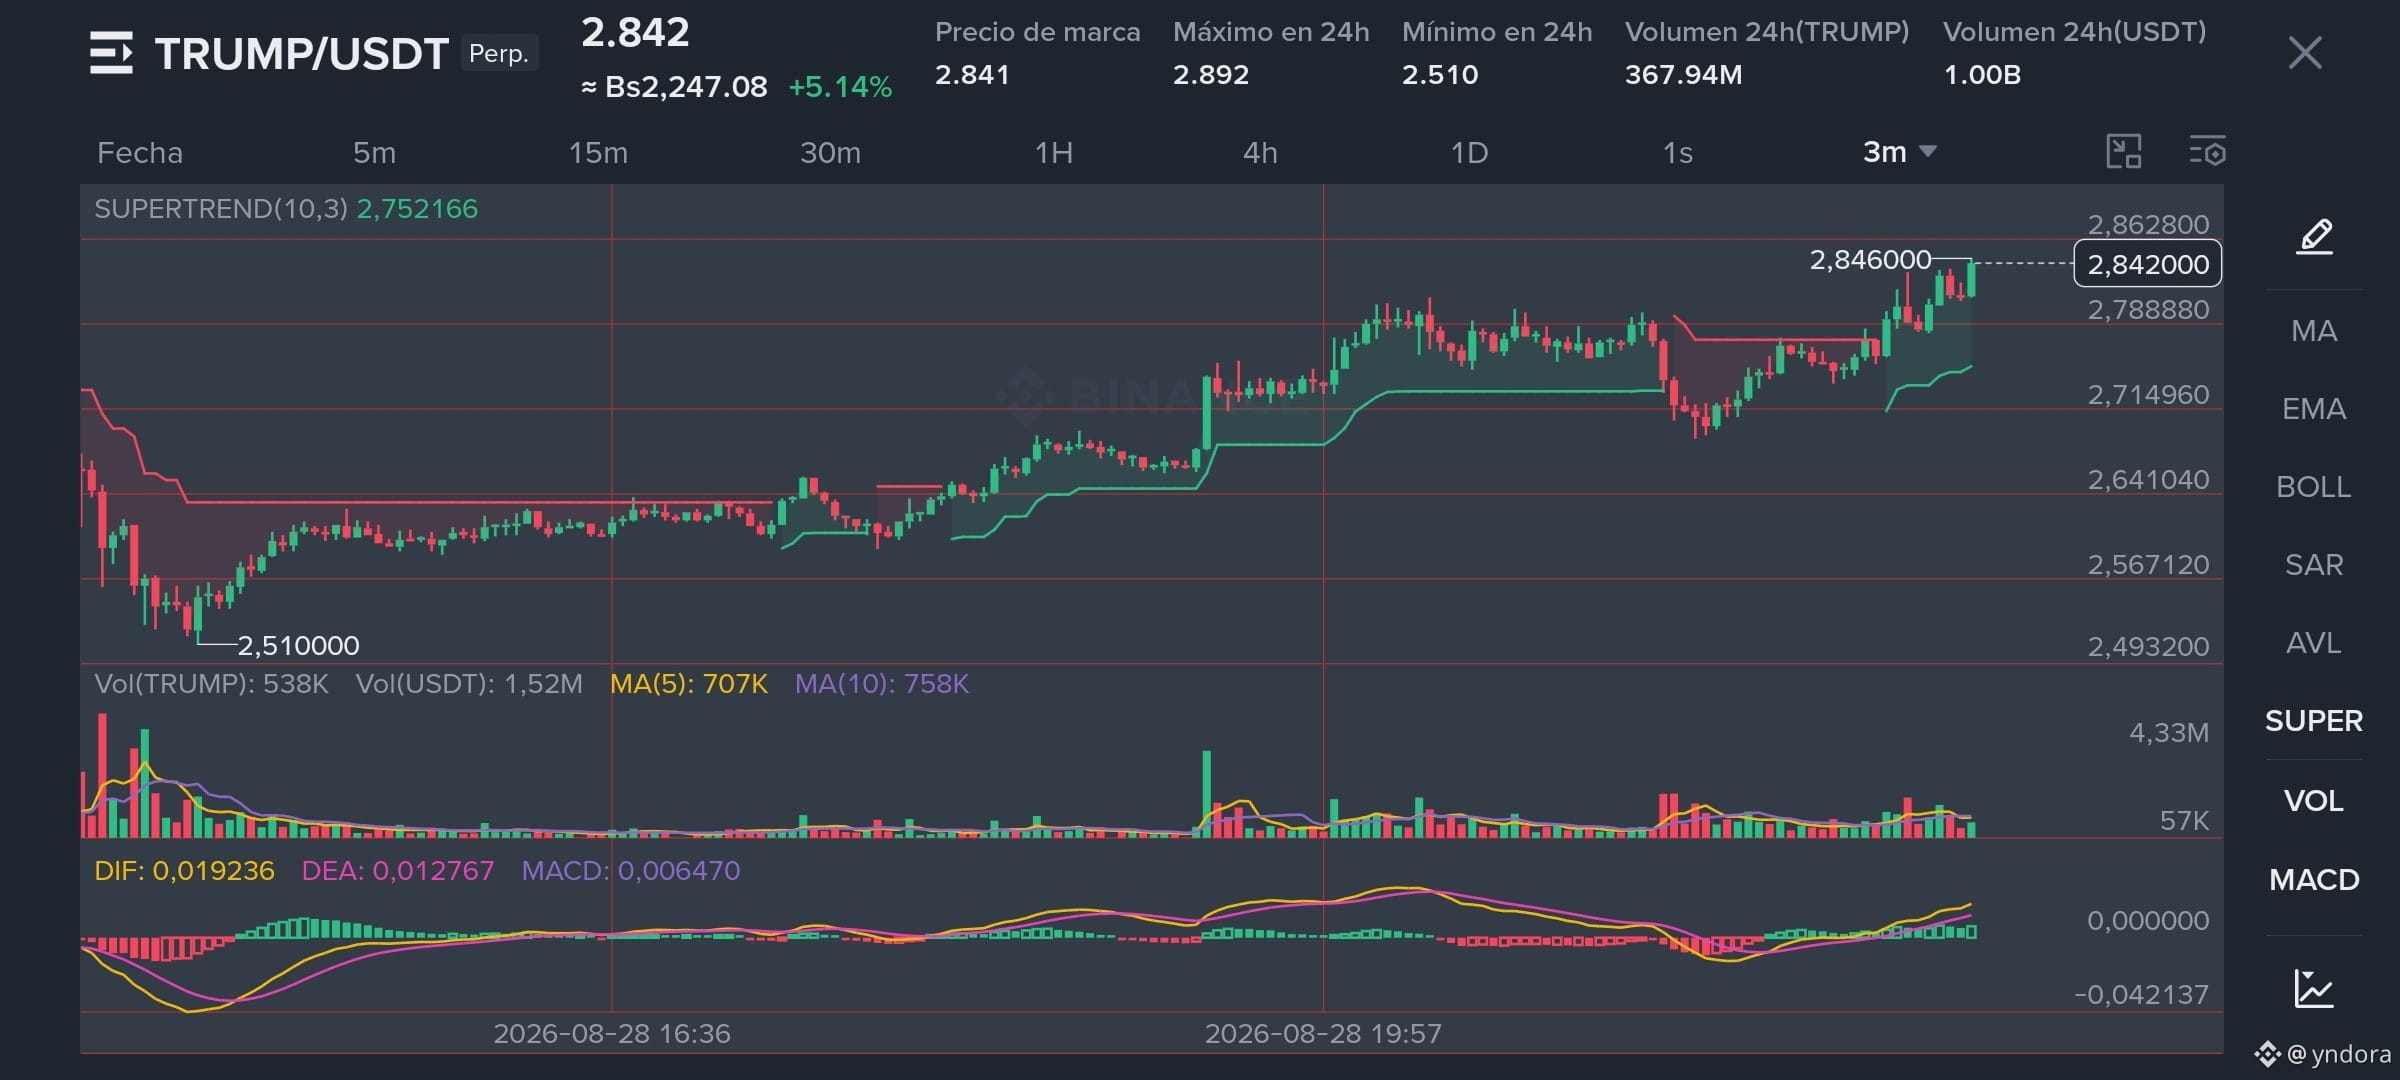Screen dimensions: 2400x1080
Task: Toggle the BOLL indicator
Action: [x=2314, y=487]
